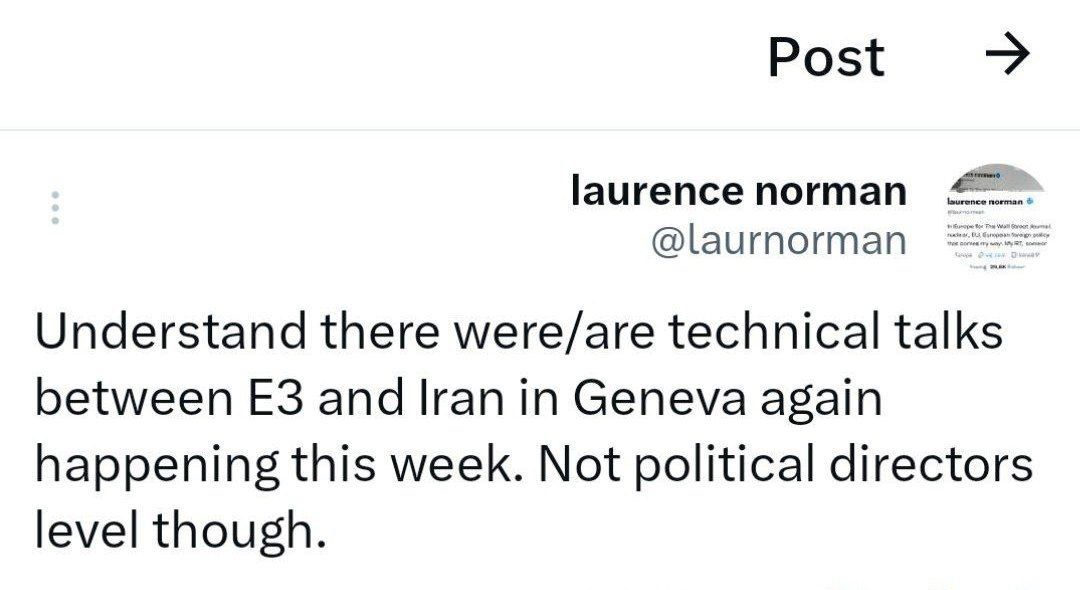This screenshot has width=1080, height=590.
Task: Click the bio text inside avatar image
Action: pyautogui.click(x=998, y=234)
